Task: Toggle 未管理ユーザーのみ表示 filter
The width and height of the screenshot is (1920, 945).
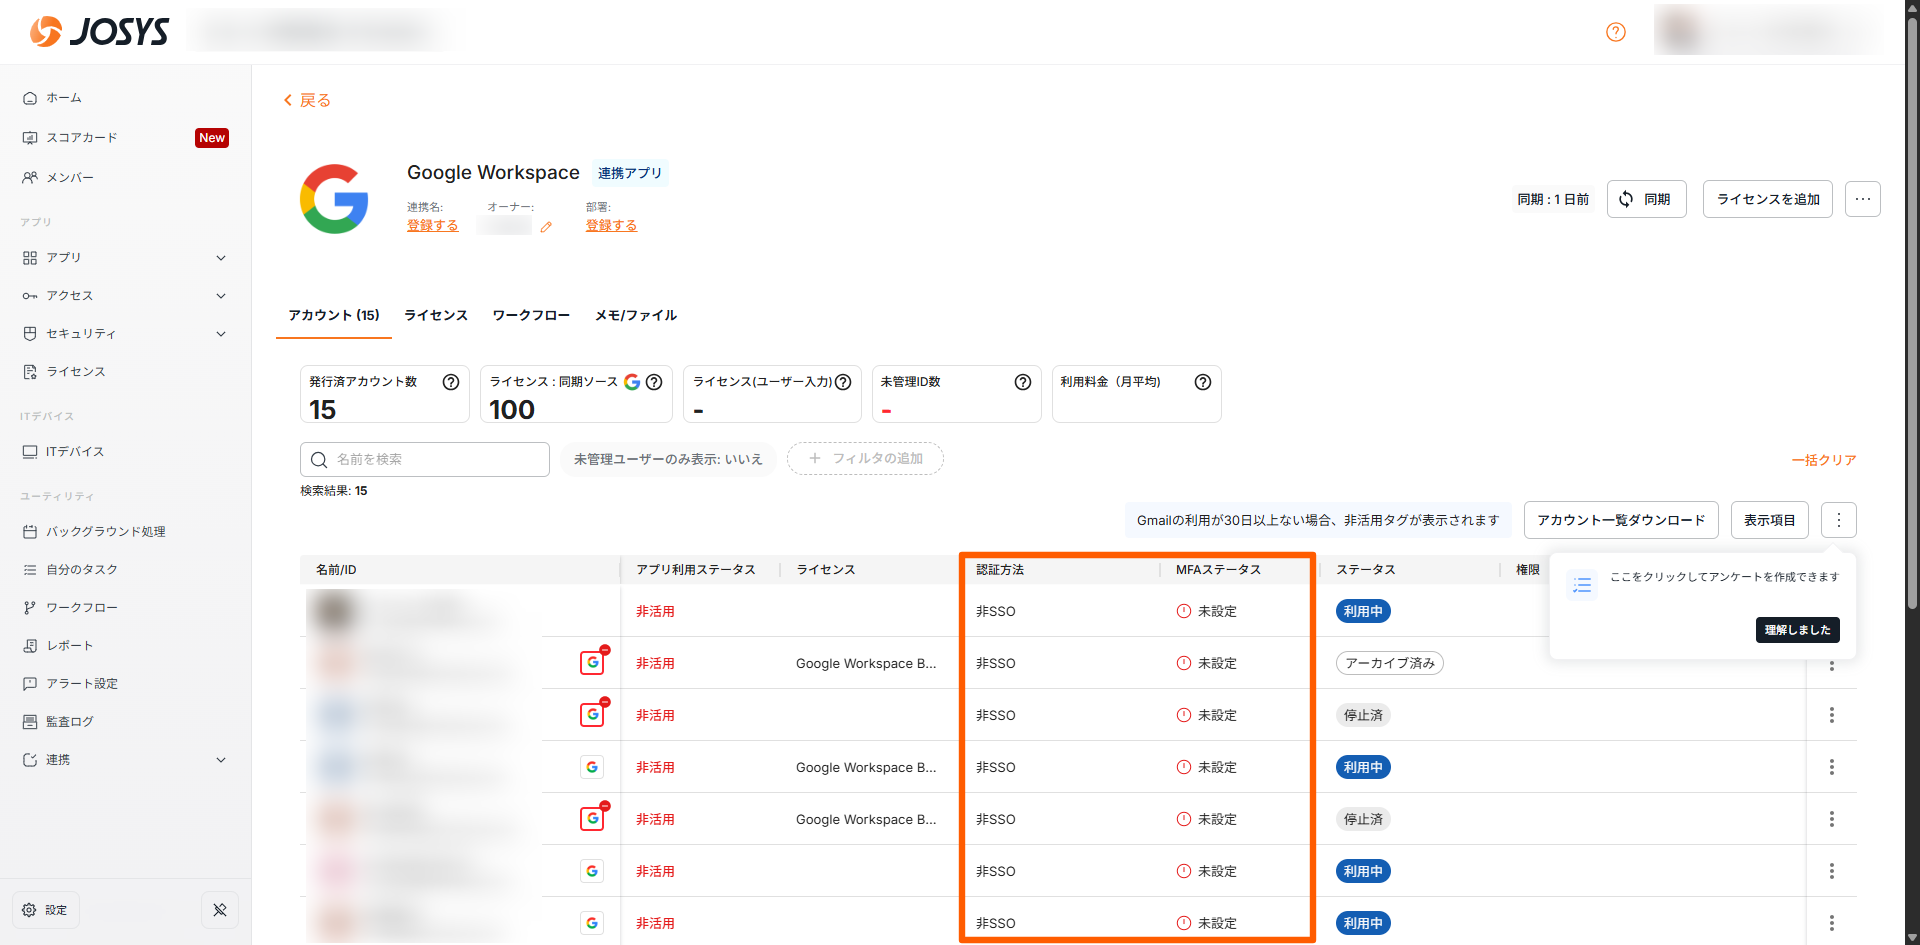Action: click(668, 459)
